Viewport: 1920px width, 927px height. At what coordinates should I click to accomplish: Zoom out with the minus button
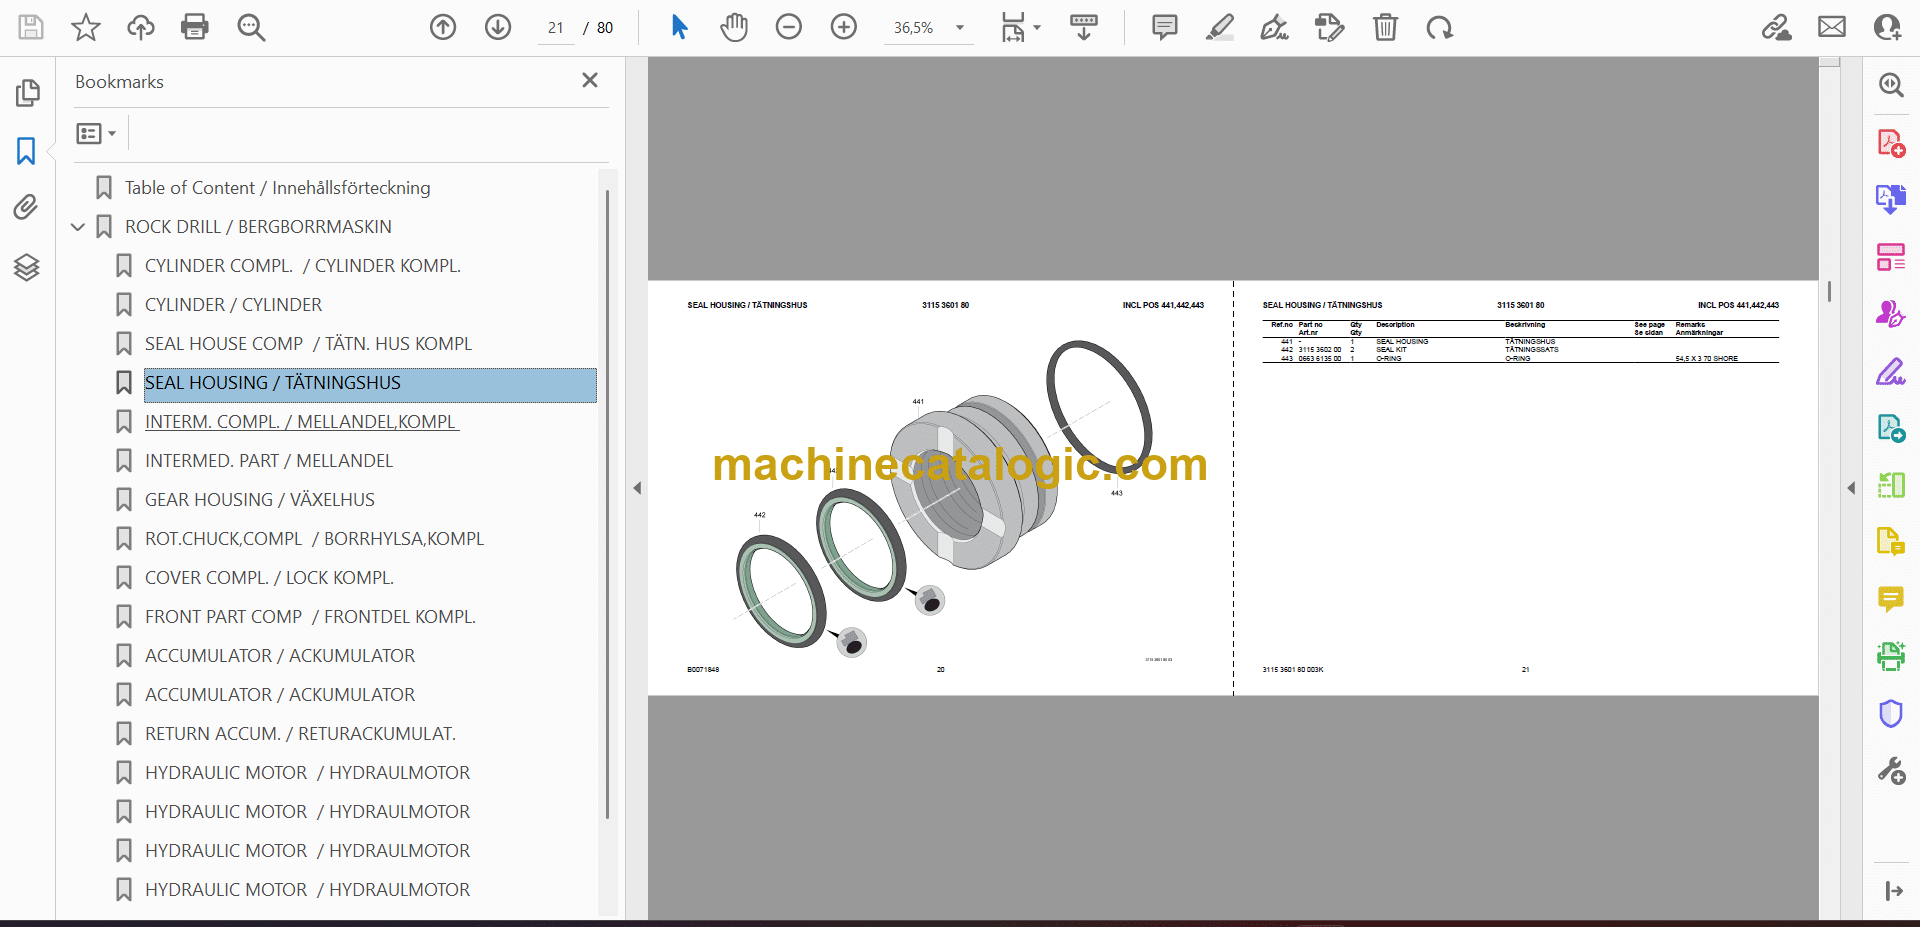click(789, 27)
